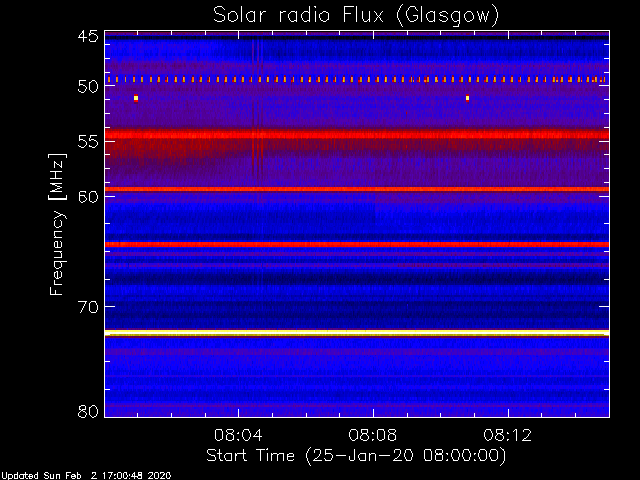This screenshot has height=480, width=640.
Task: Click the red band between 60 and 70 MHz
Action: click(x=357, y=244)
